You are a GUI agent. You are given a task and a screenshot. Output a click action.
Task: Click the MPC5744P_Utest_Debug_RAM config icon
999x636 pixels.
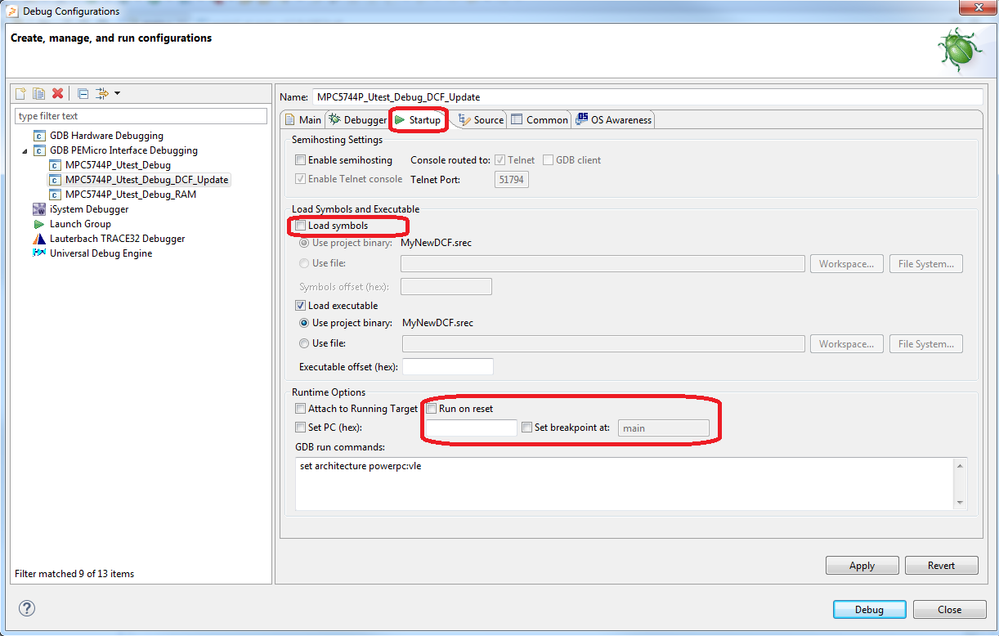pos(55,194)
